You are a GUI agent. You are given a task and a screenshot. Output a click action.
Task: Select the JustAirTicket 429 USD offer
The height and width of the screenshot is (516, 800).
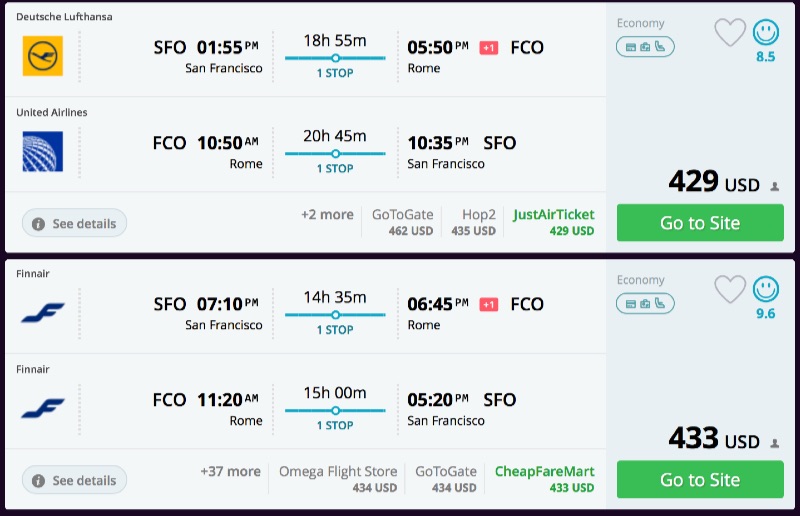tap(553, 222)
